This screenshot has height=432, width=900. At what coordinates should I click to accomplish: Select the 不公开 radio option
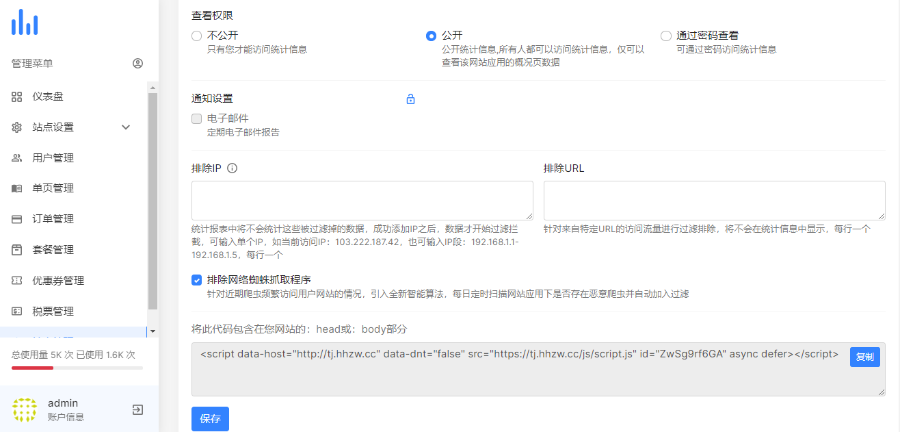(197, 36)
